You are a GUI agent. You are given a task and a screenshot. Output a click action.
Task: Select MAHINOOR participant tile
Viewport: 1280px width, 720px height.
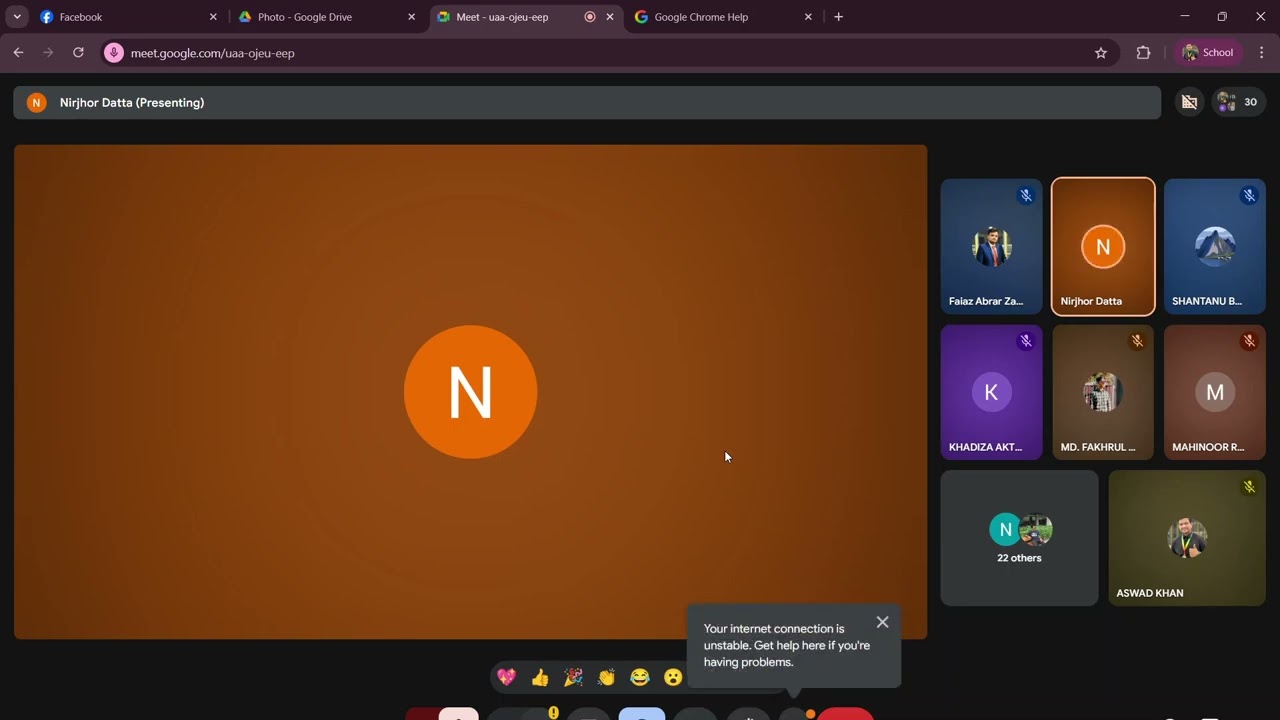click(1215, 392)
